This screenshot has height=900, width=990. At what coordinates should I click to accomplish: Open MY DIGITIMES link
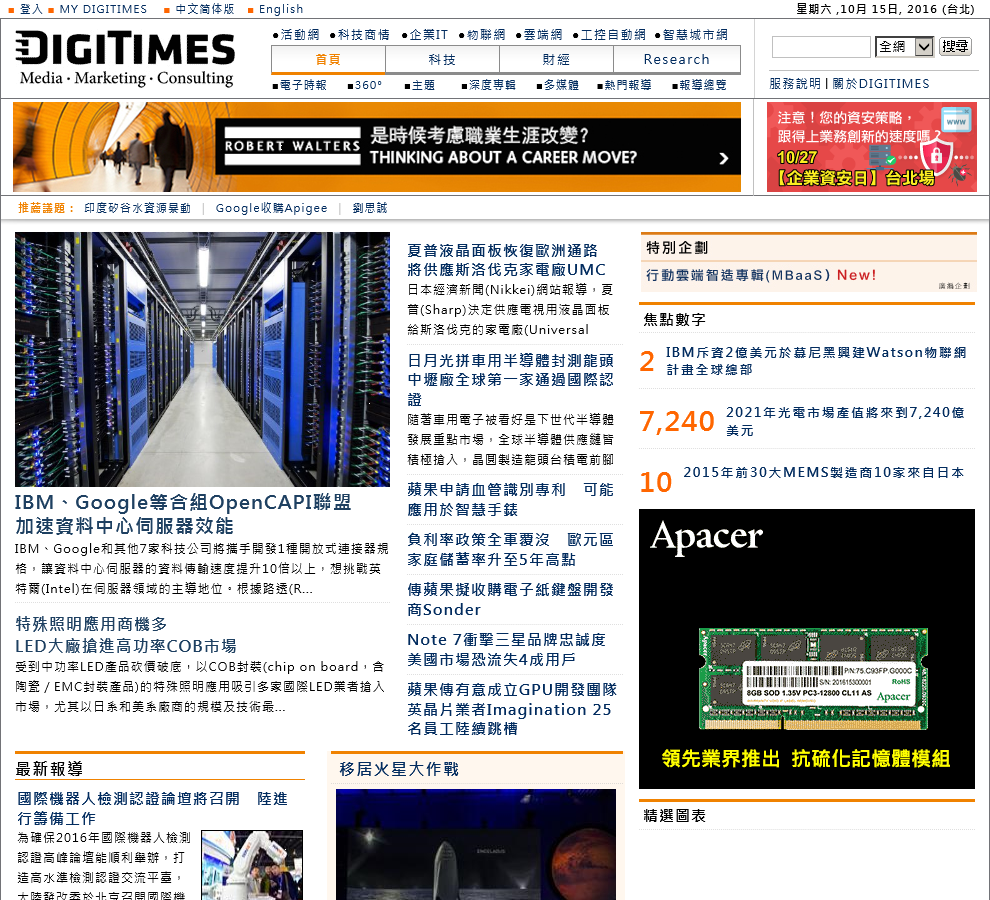pos(103,9)
